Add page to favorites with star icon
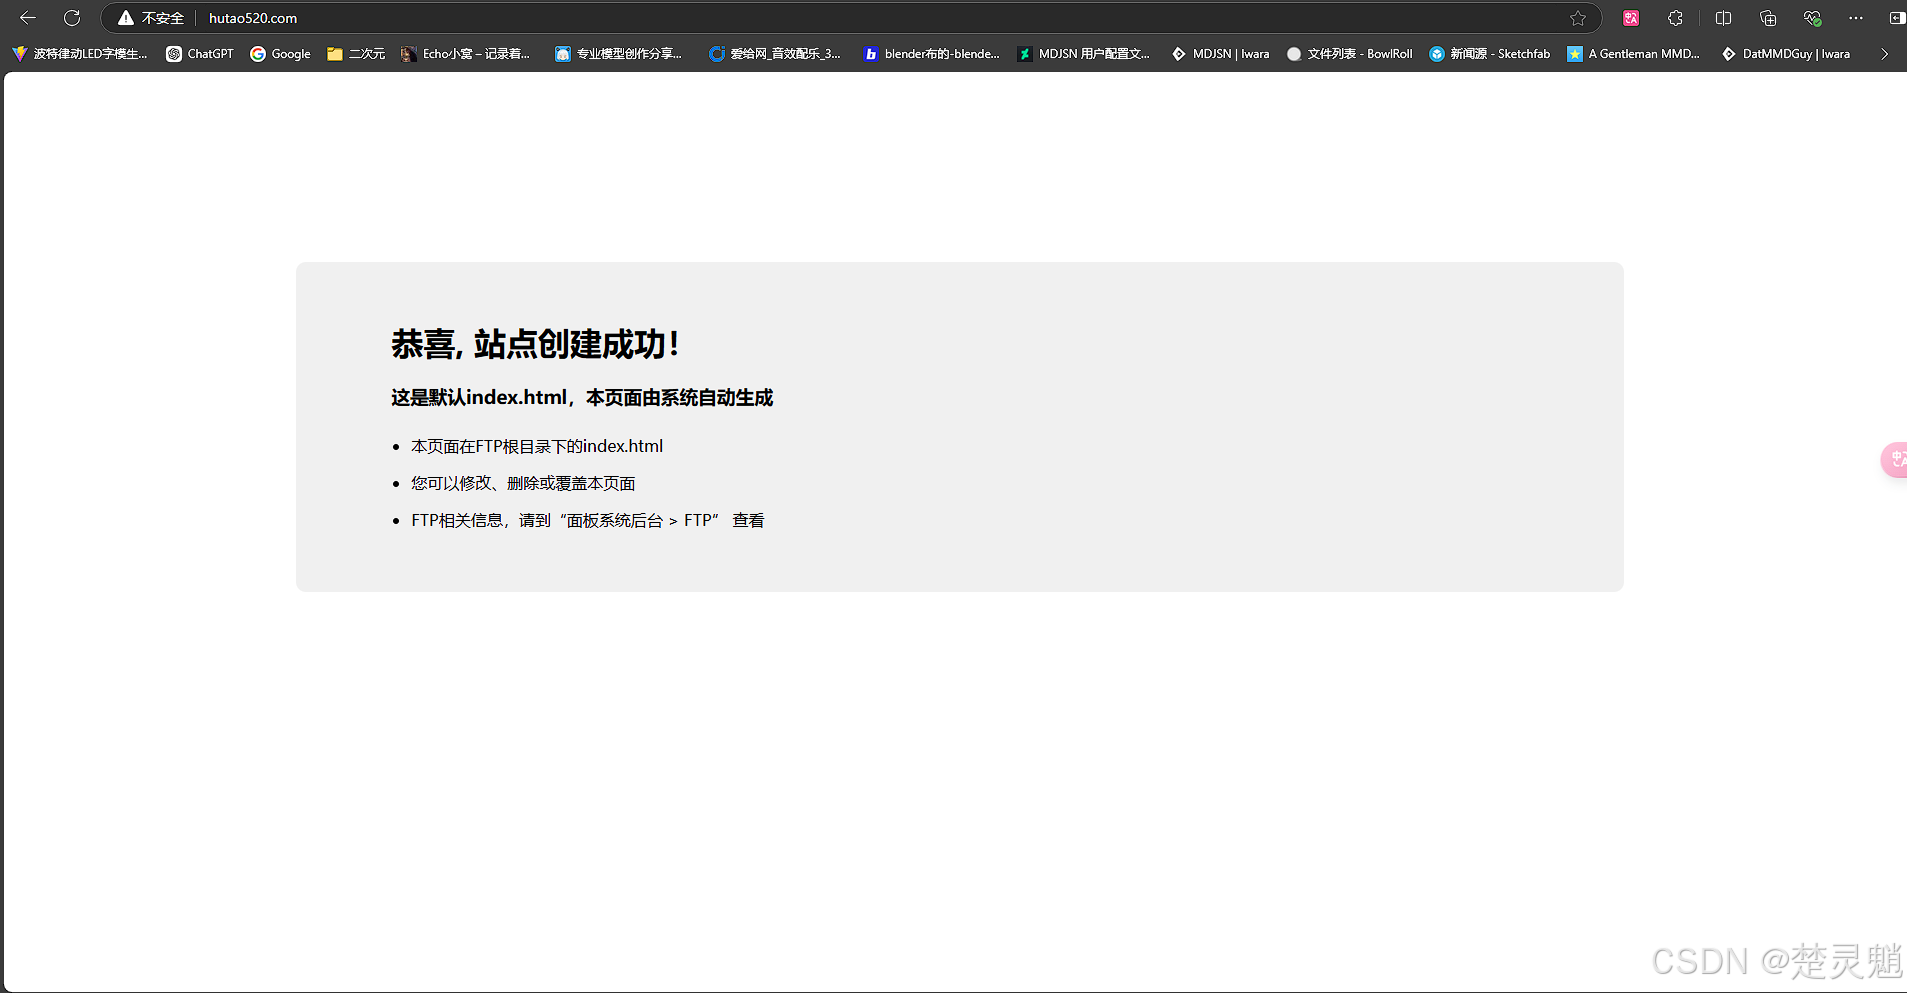Image resolution: width=1907 pixels, height=993 pixels. (x=1578, y=18)
